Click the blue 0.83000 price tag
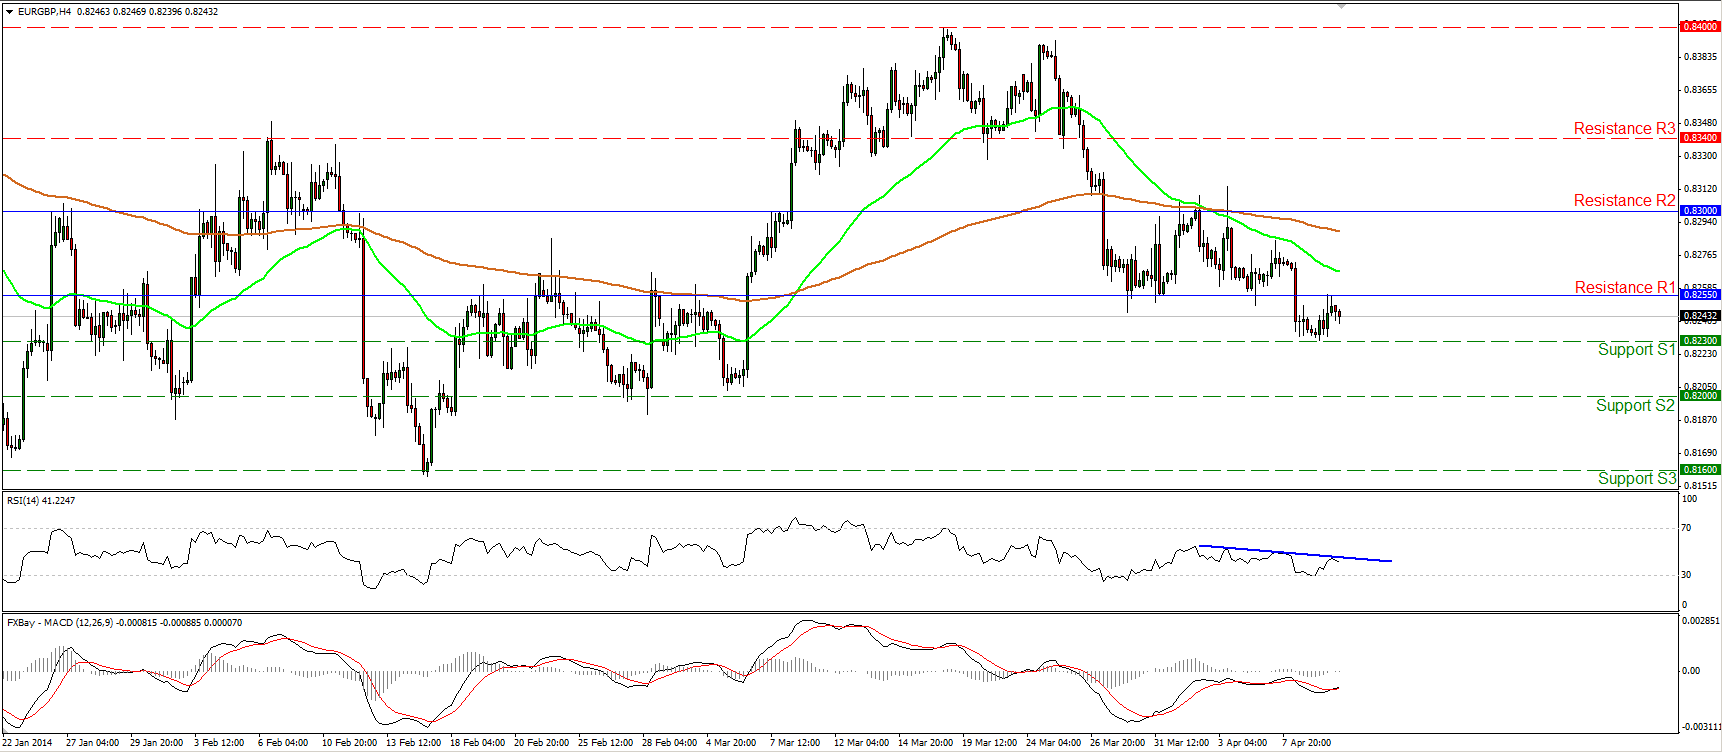The height and width of the screenshot is (753, 1722). pos(1700,211)
